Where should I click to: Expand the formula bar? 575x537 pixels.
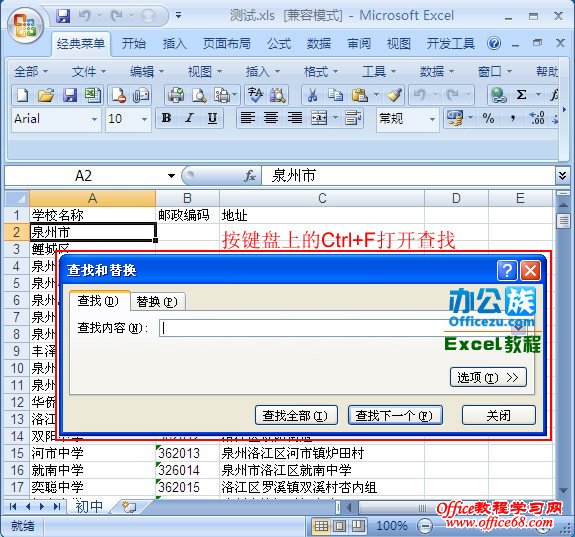click(562, 176)
